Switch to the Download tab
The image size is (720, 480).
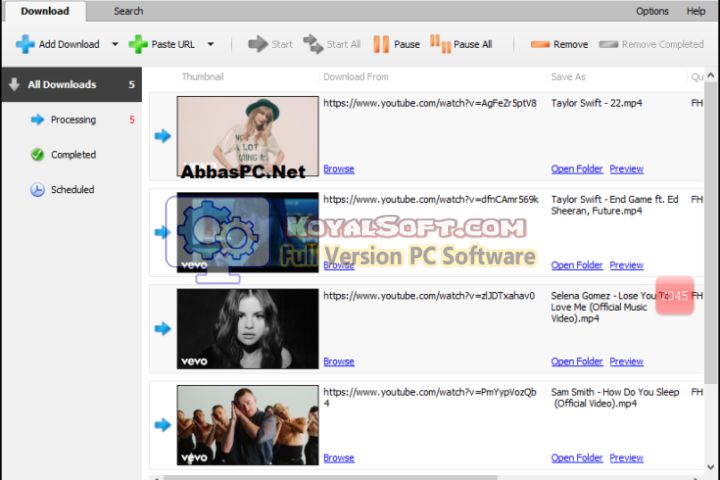click(x=45, y=11)
